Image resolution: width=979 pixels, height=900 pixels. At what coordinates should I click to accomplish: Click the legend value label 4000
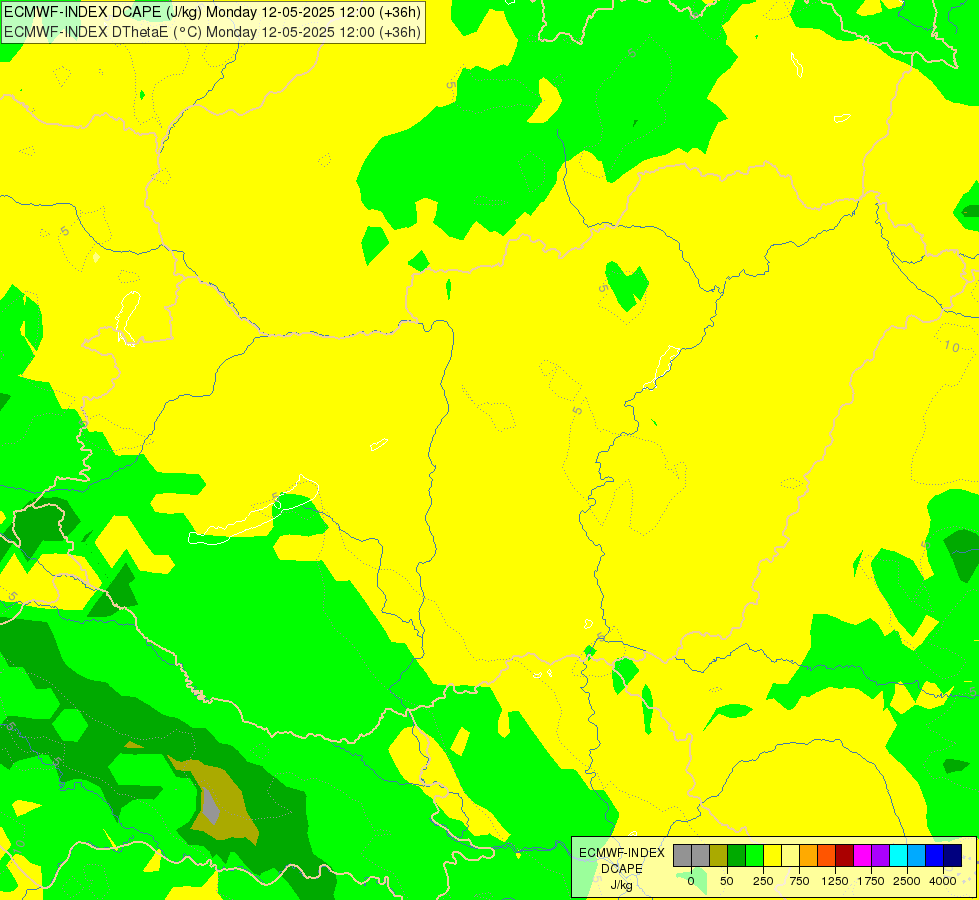943,881
